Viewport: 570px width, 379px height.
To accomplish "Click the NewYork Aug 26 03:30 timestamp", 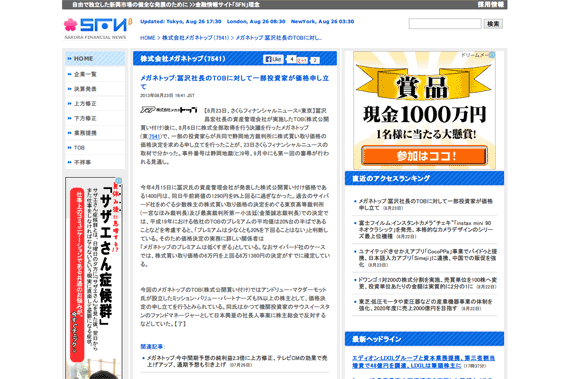I will point(322,21).
